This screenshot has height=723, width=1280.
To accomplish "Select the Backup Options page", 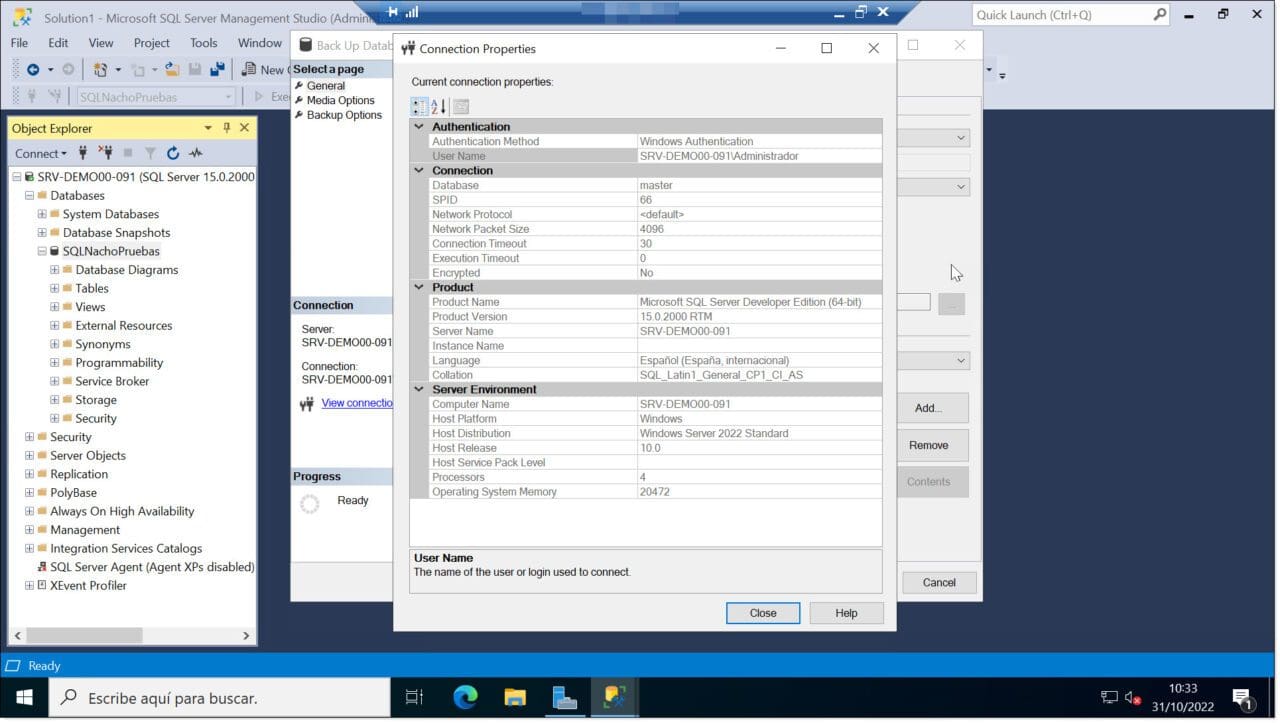I will click(344, 115).
